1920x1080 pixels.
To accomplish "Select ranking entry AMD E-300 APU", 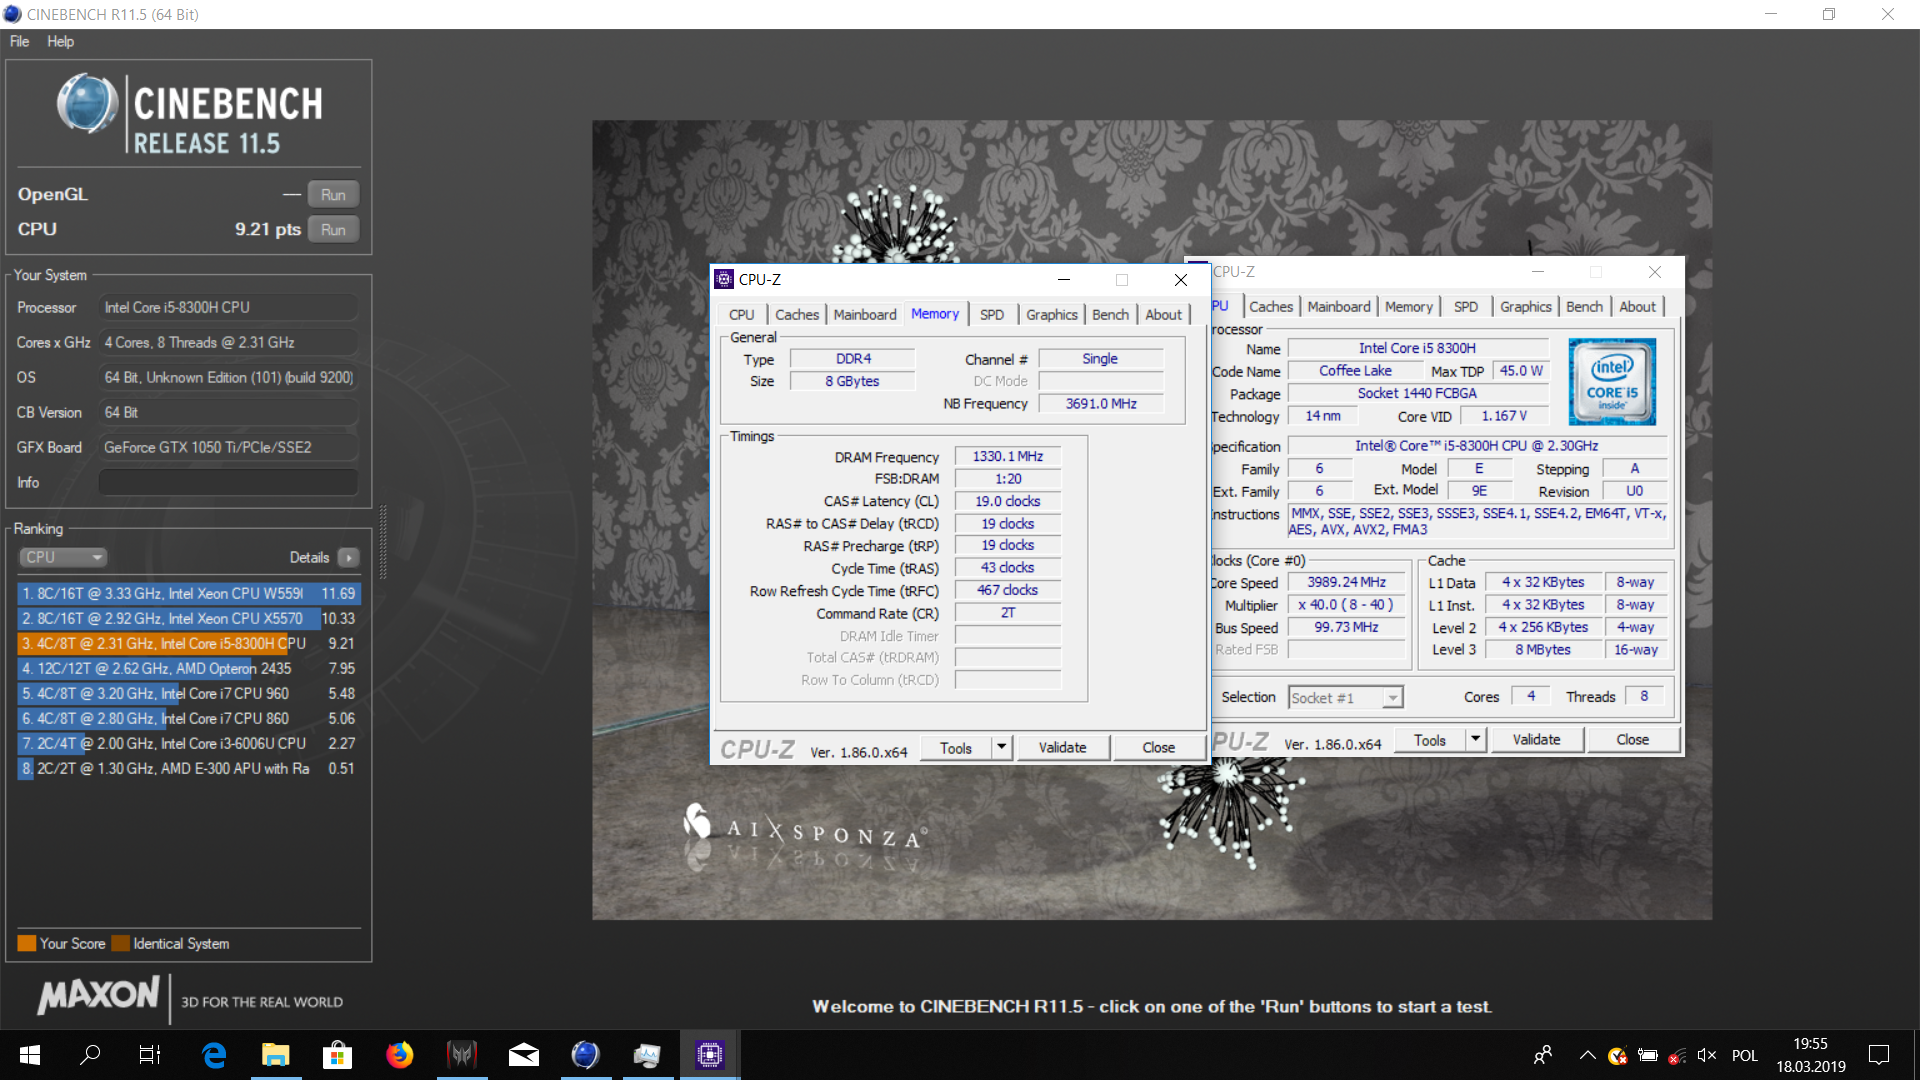I will [x=188, y=768].
